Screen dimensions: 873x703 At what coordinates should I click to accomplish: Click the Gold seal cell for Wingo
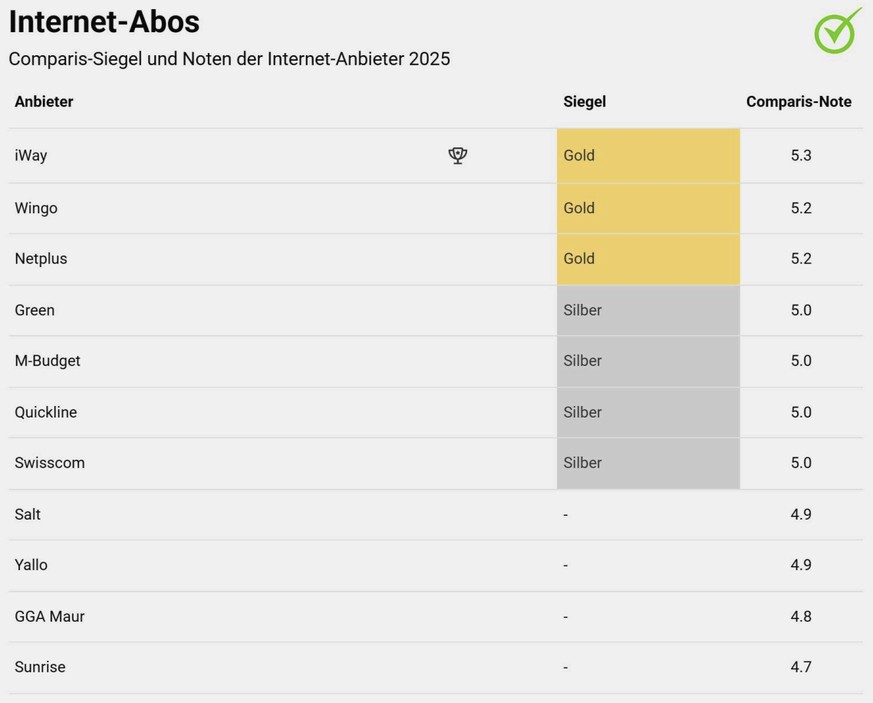click(x=649, y=209)
